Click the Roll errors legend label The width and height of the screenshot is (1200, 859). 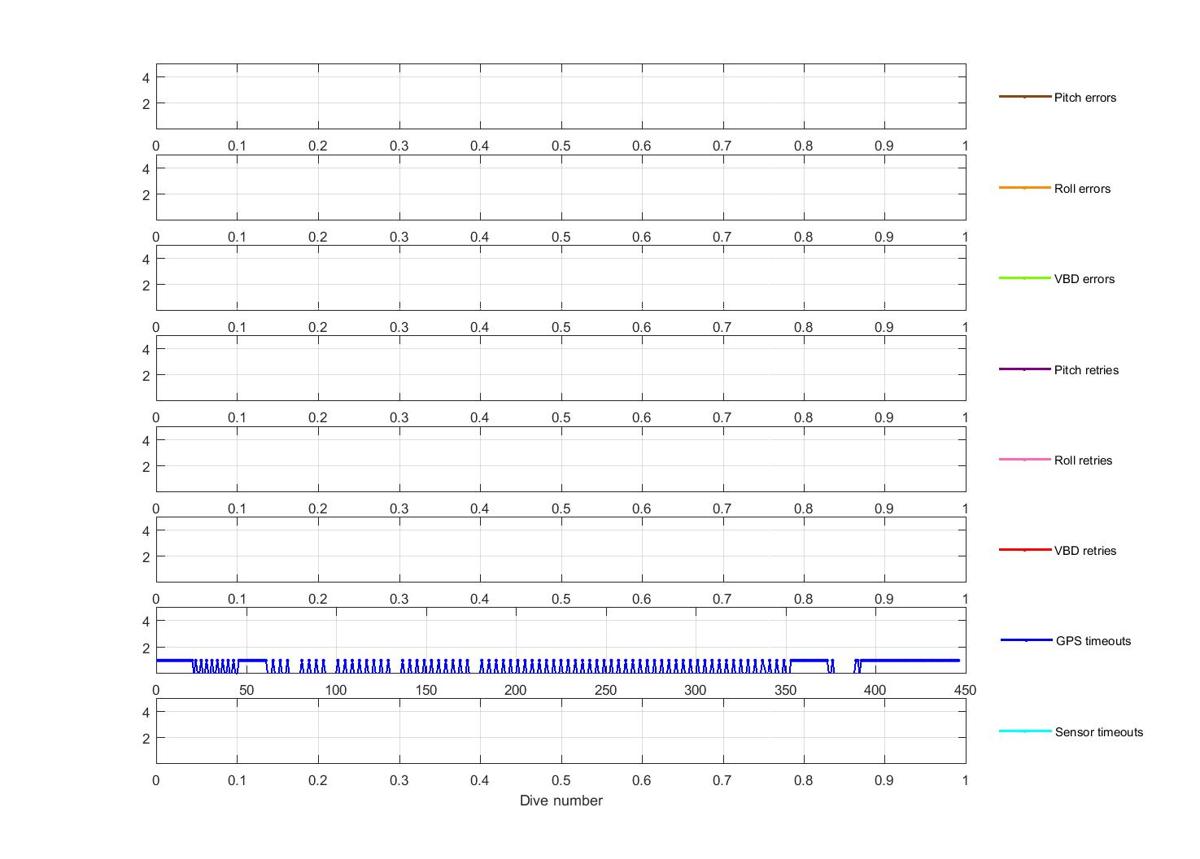click(1082, 189)
